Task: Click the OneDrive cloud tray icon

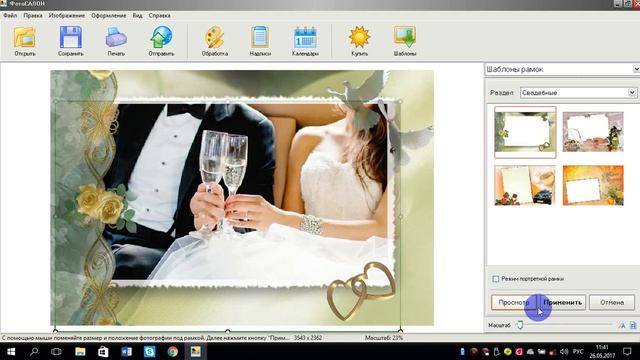Action: click(x=530, y=351)
